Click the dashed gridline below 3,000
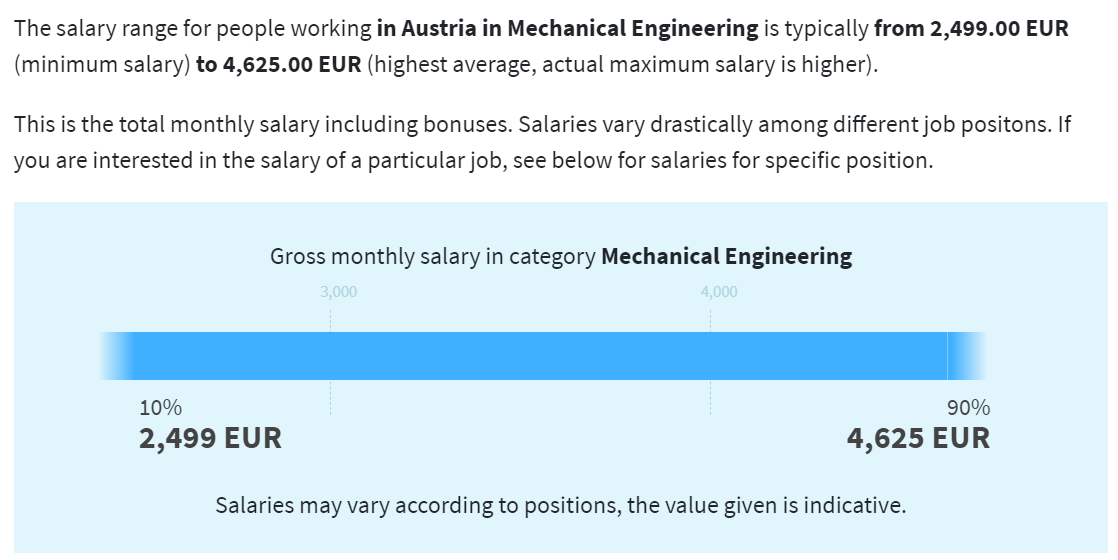Viewport: 1118px width, 560px height. coord(330,362)
